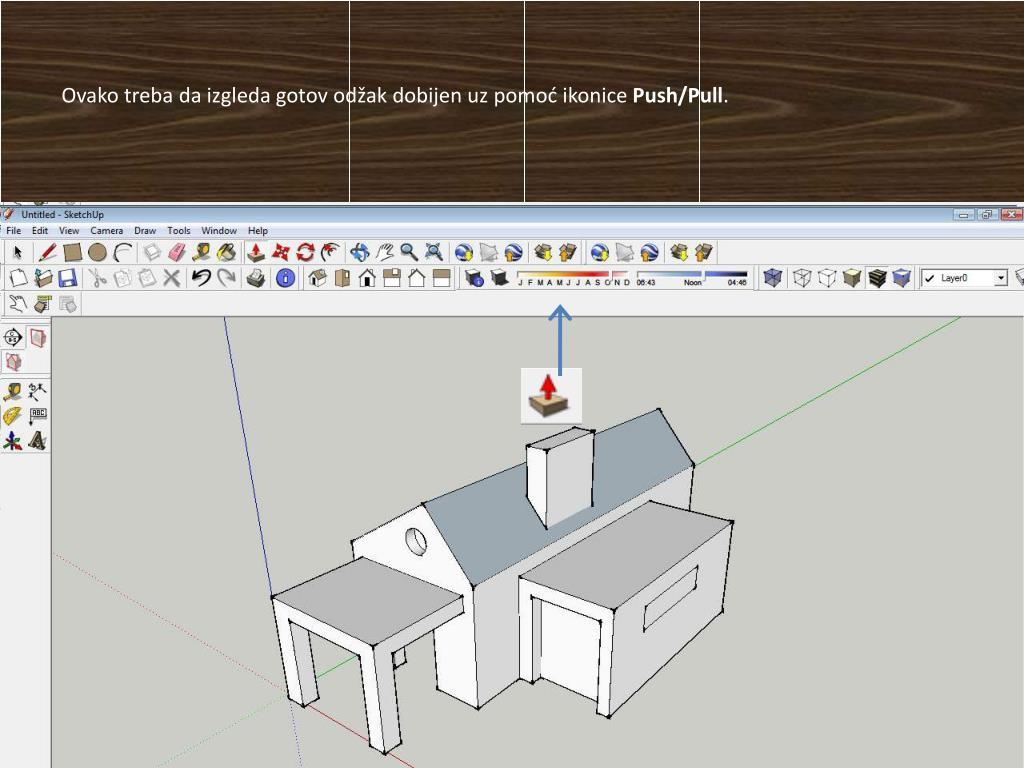Screen dimensions: 1024x768
Task: Open the Component Attributes icon
Action: click(68, 304)
